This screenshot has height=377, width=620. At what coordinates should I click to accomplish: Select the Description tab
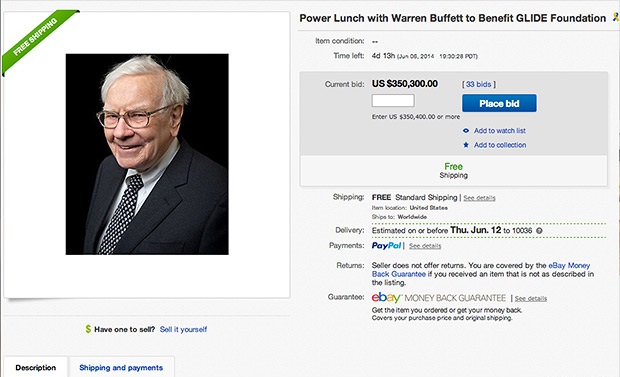36,368
